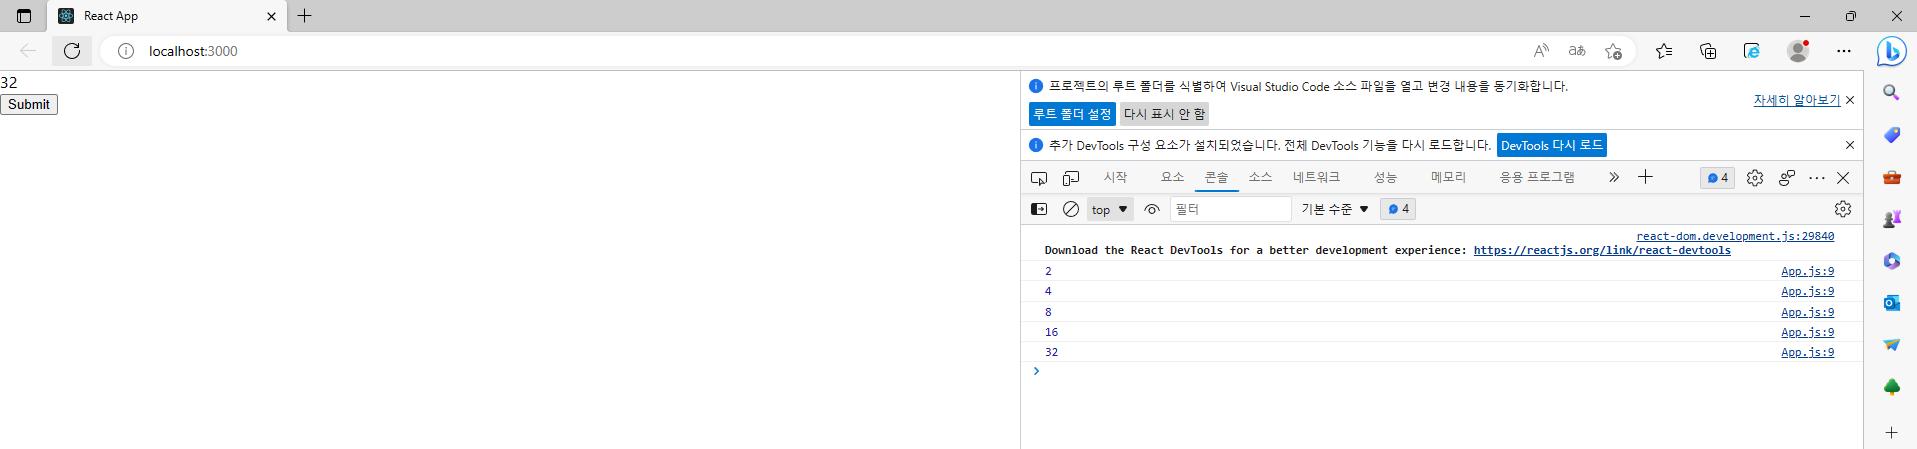Add this page to favorites
Viewport: 1917px width, 449px height.
[1613, 51]
